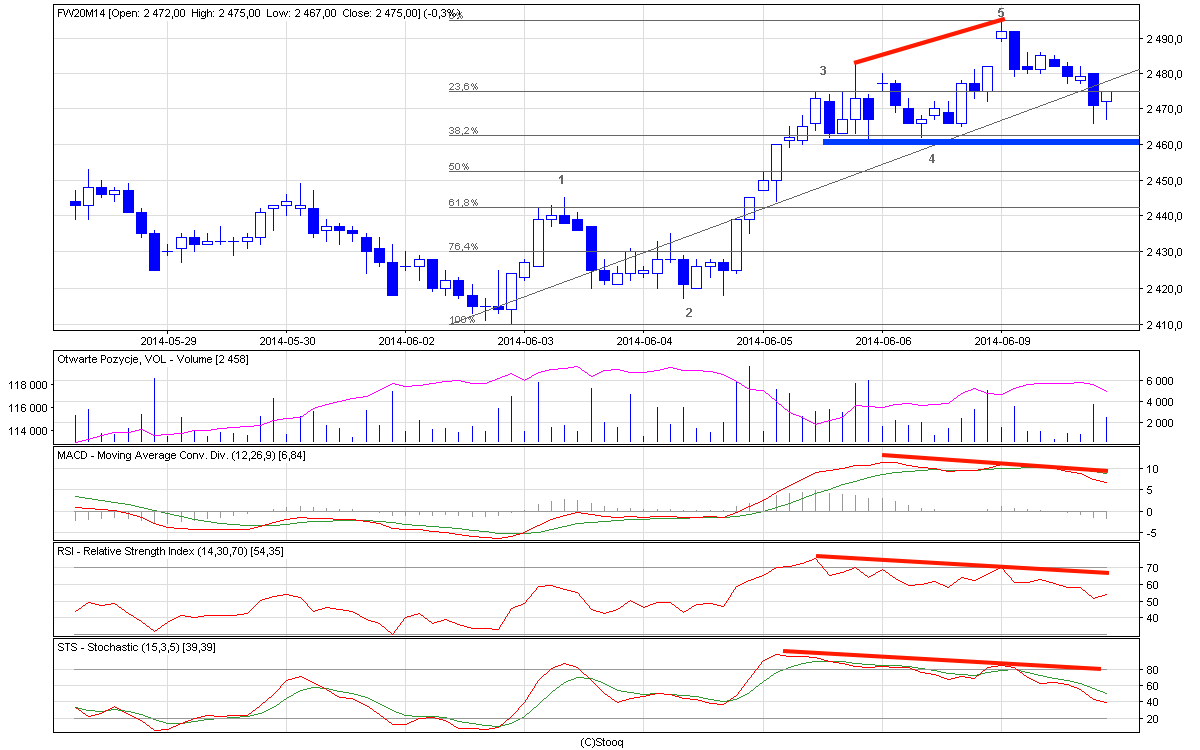Click the 50% Fibonacci level label
The height and width of the screenshot is (750, 1200).
[x=459, y=167]
